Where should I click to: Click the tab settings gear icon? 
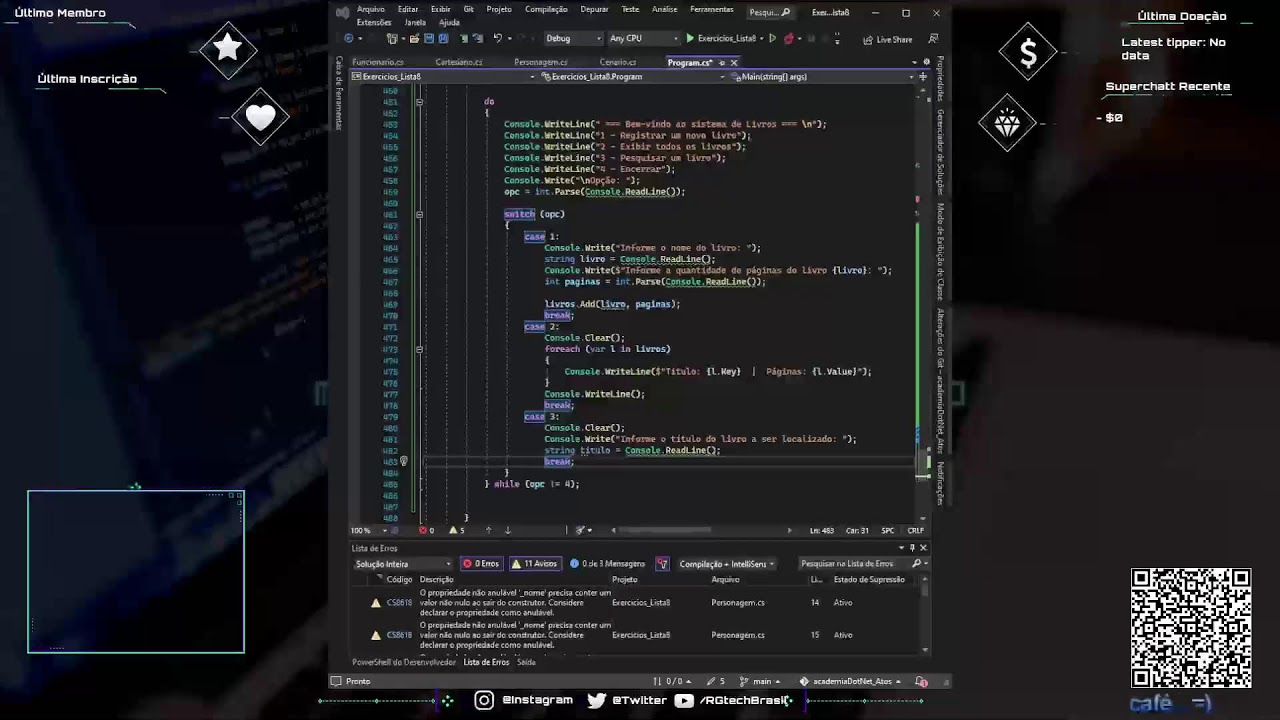(926, 62)
